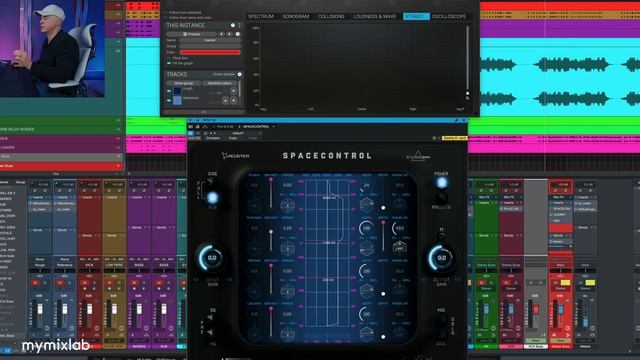
Task: Mute the LOW PERC mixer channel
Action: pyautogui.click(x=109, y=282)
